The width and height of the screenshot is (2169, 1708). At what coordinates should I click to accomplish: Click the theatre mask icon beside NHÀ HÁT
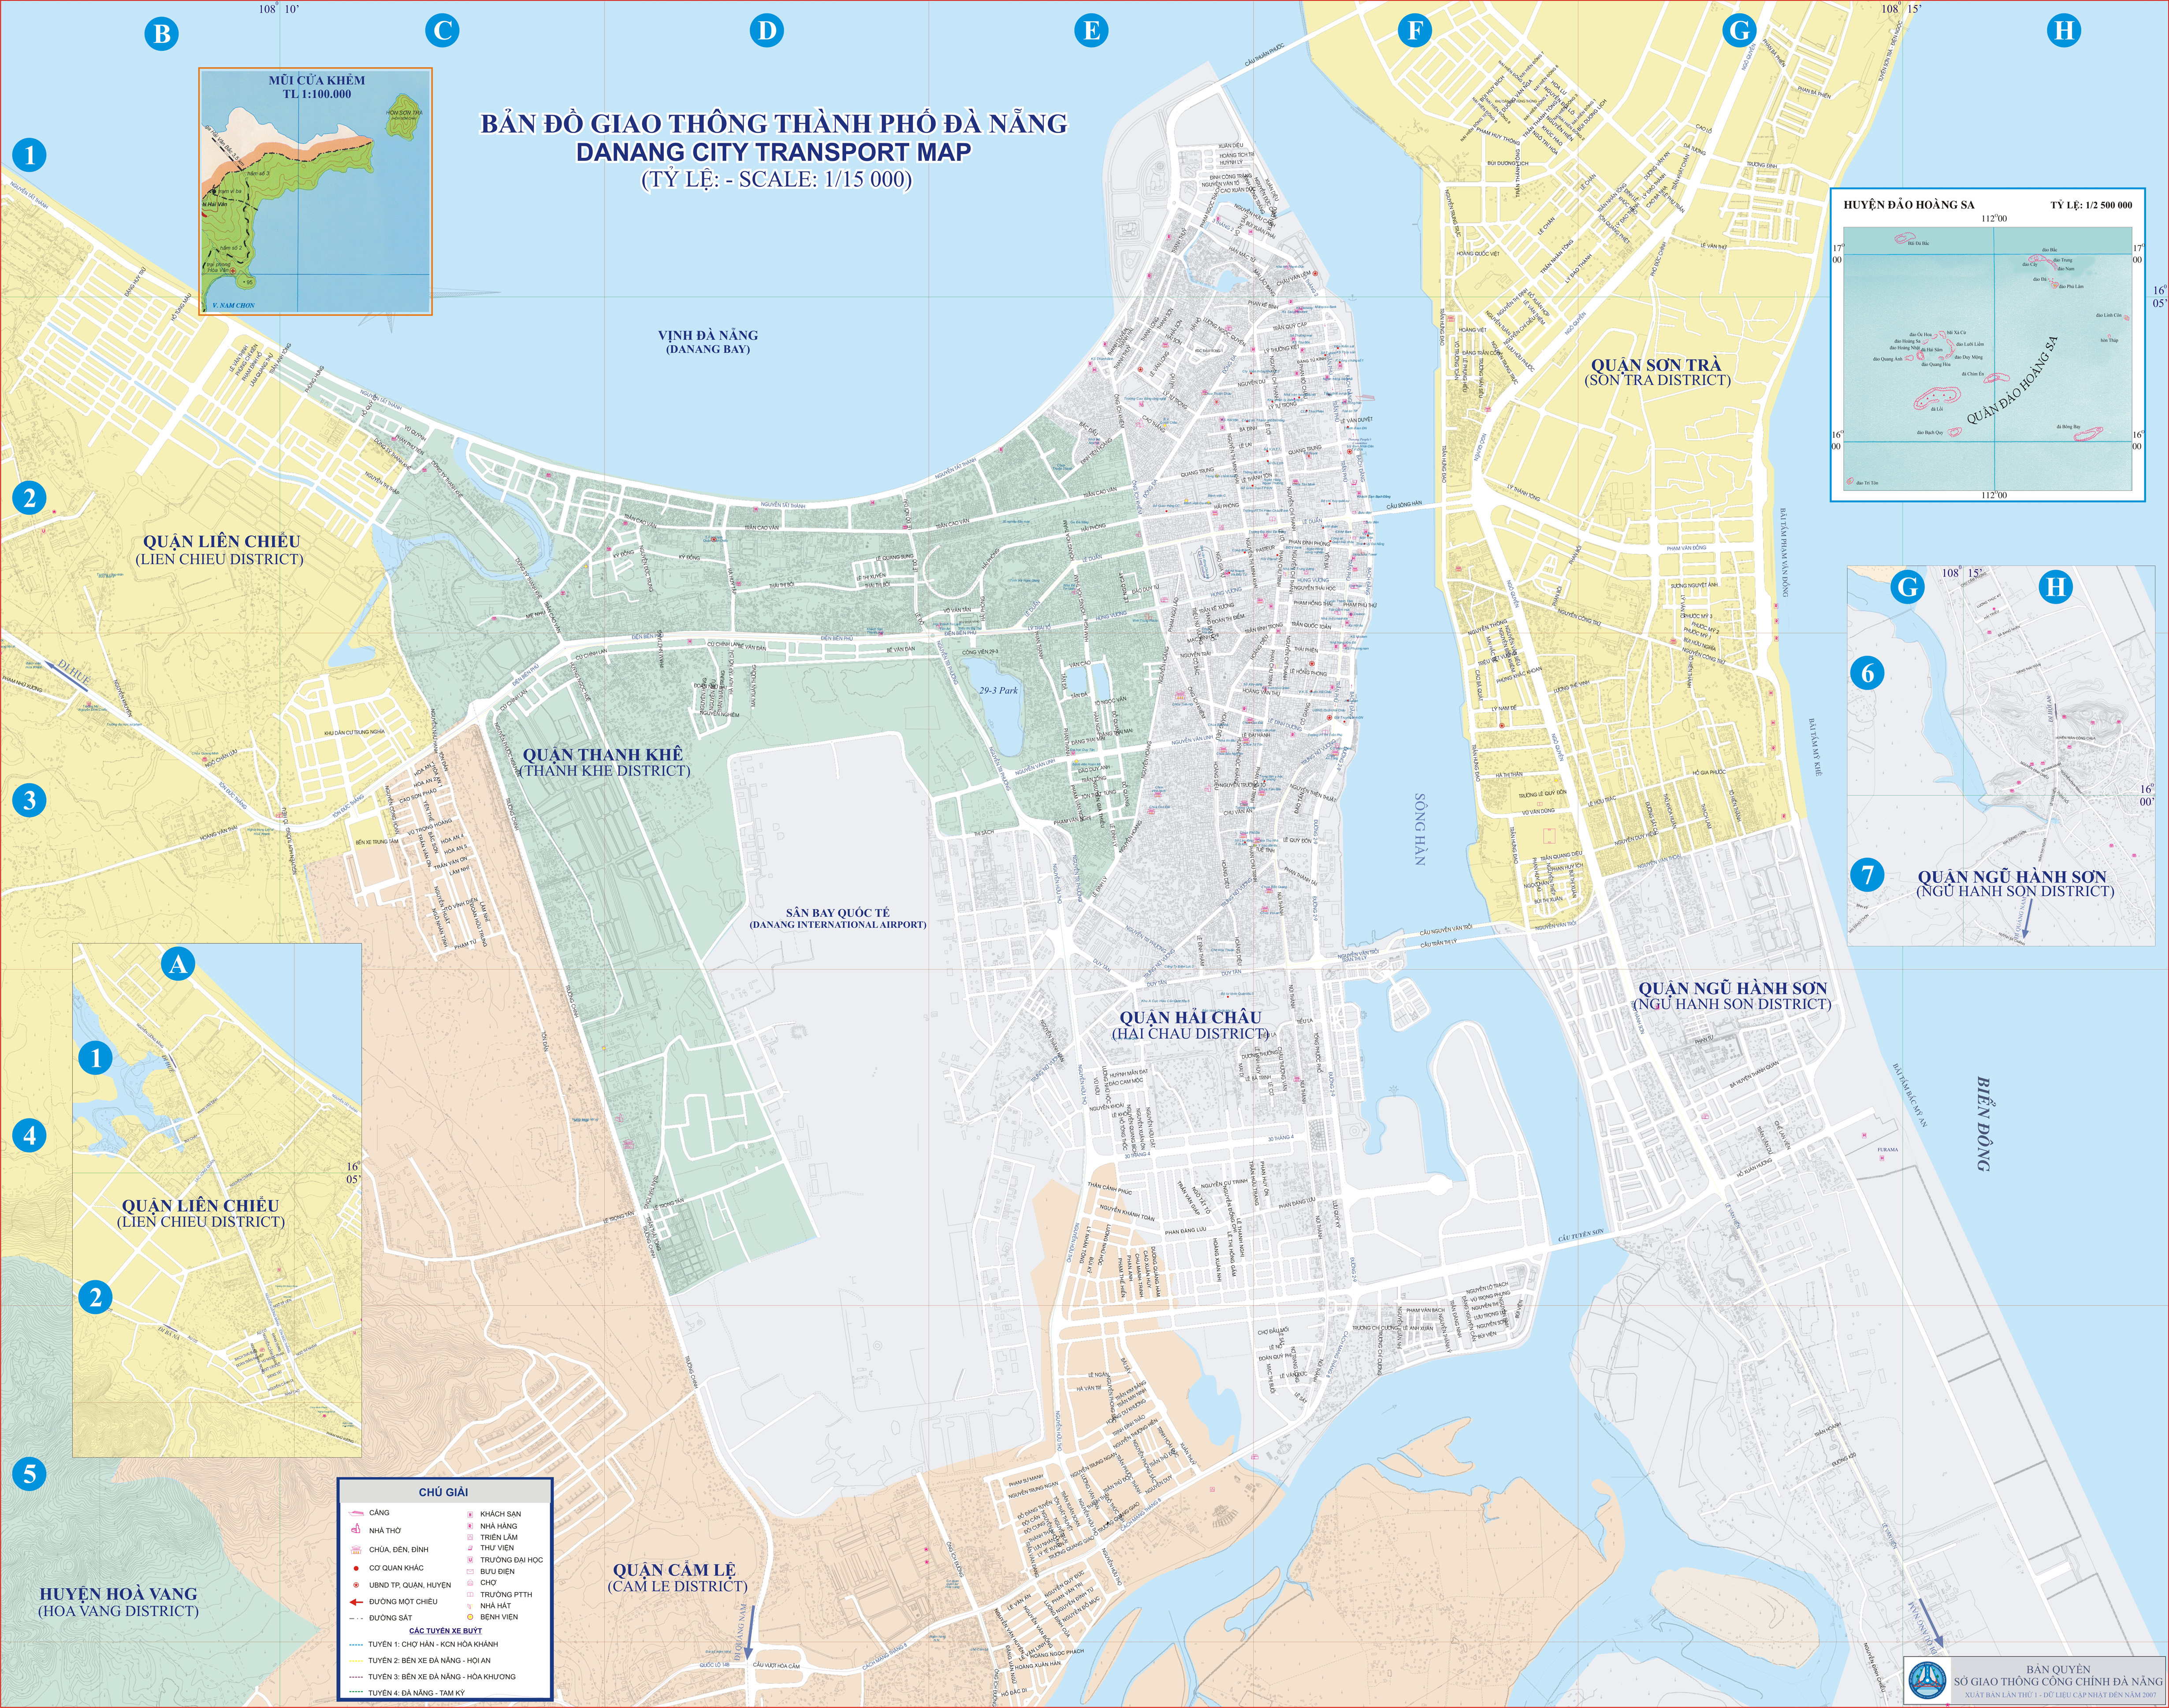(x=470, y=1606)
